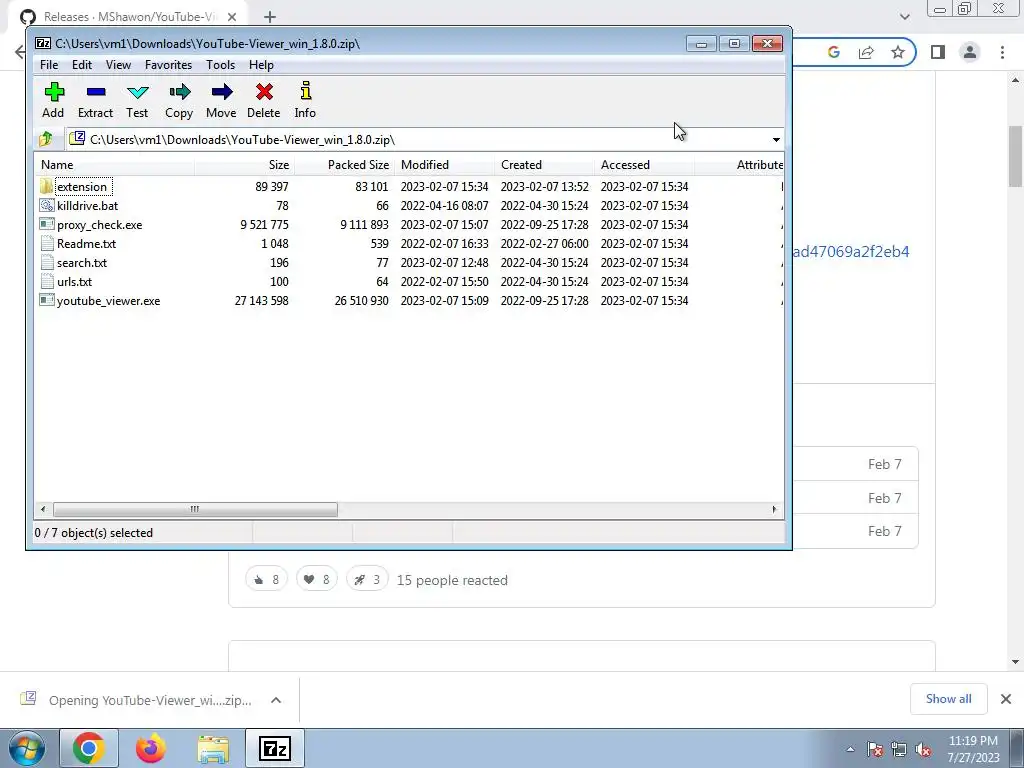This screenshot has width=1024, height=768.
Task: Click the horizontal scrollbar right arrow
Action: click(775, 509)
